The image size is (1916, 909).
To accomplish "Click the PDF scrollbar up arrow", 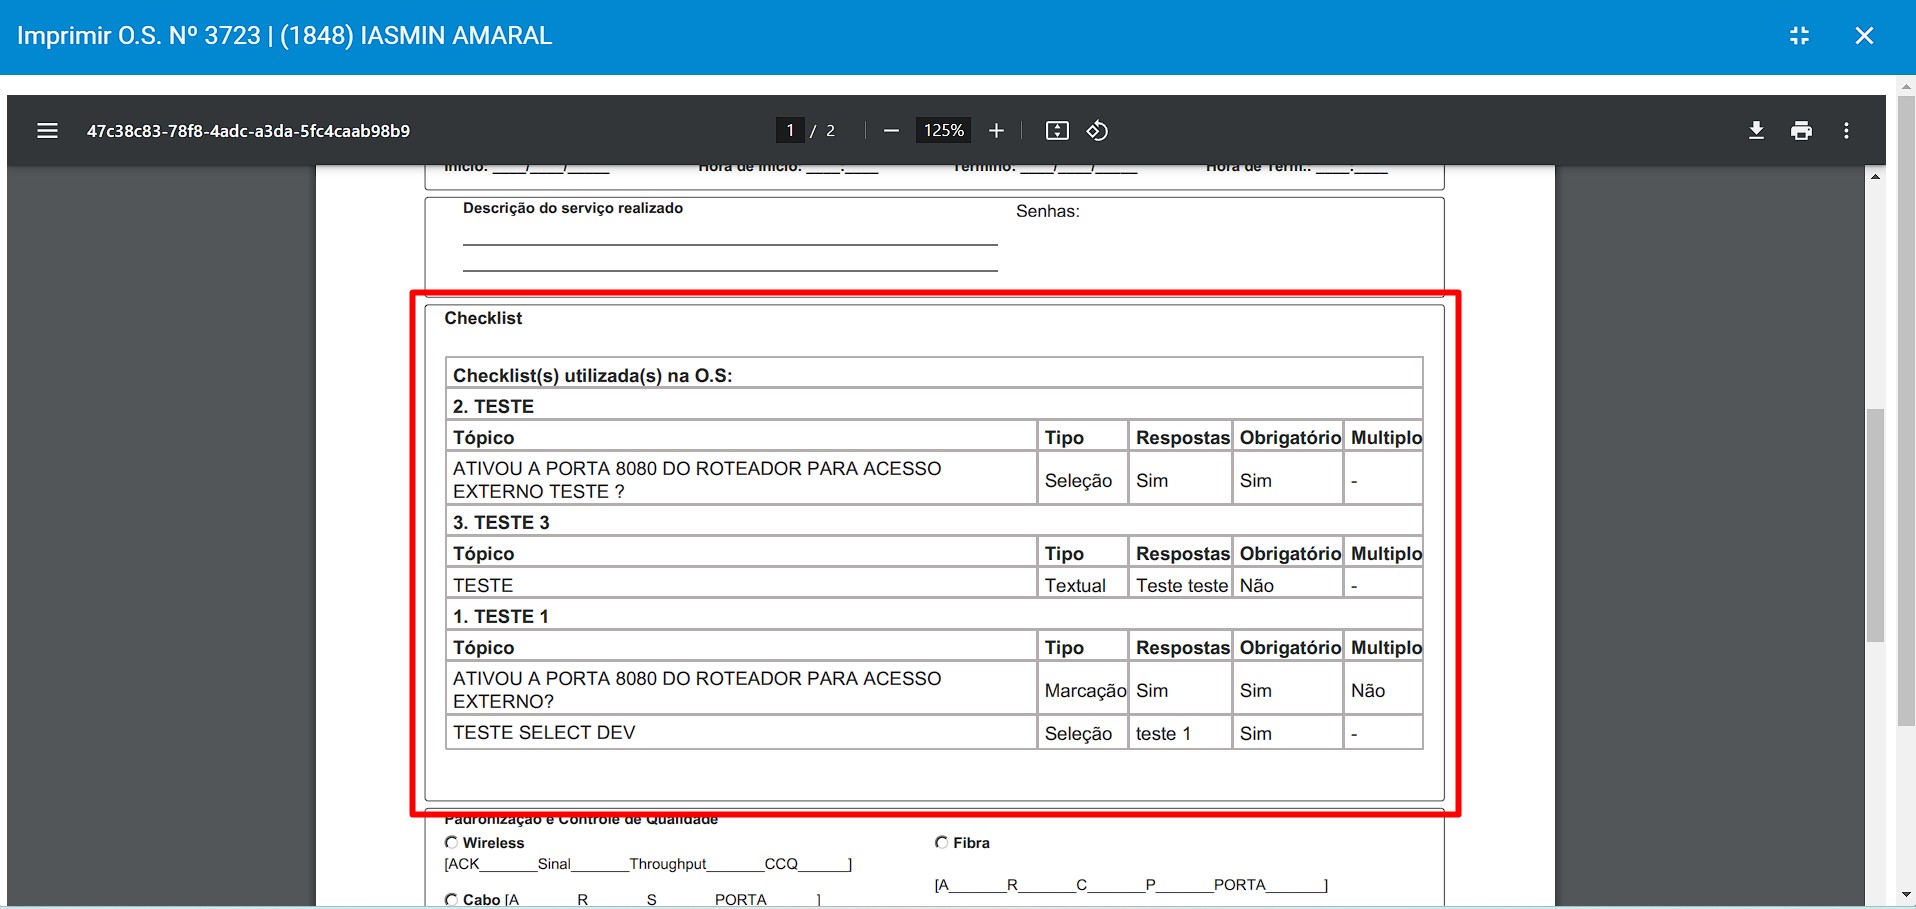I will click(1875, 177).
